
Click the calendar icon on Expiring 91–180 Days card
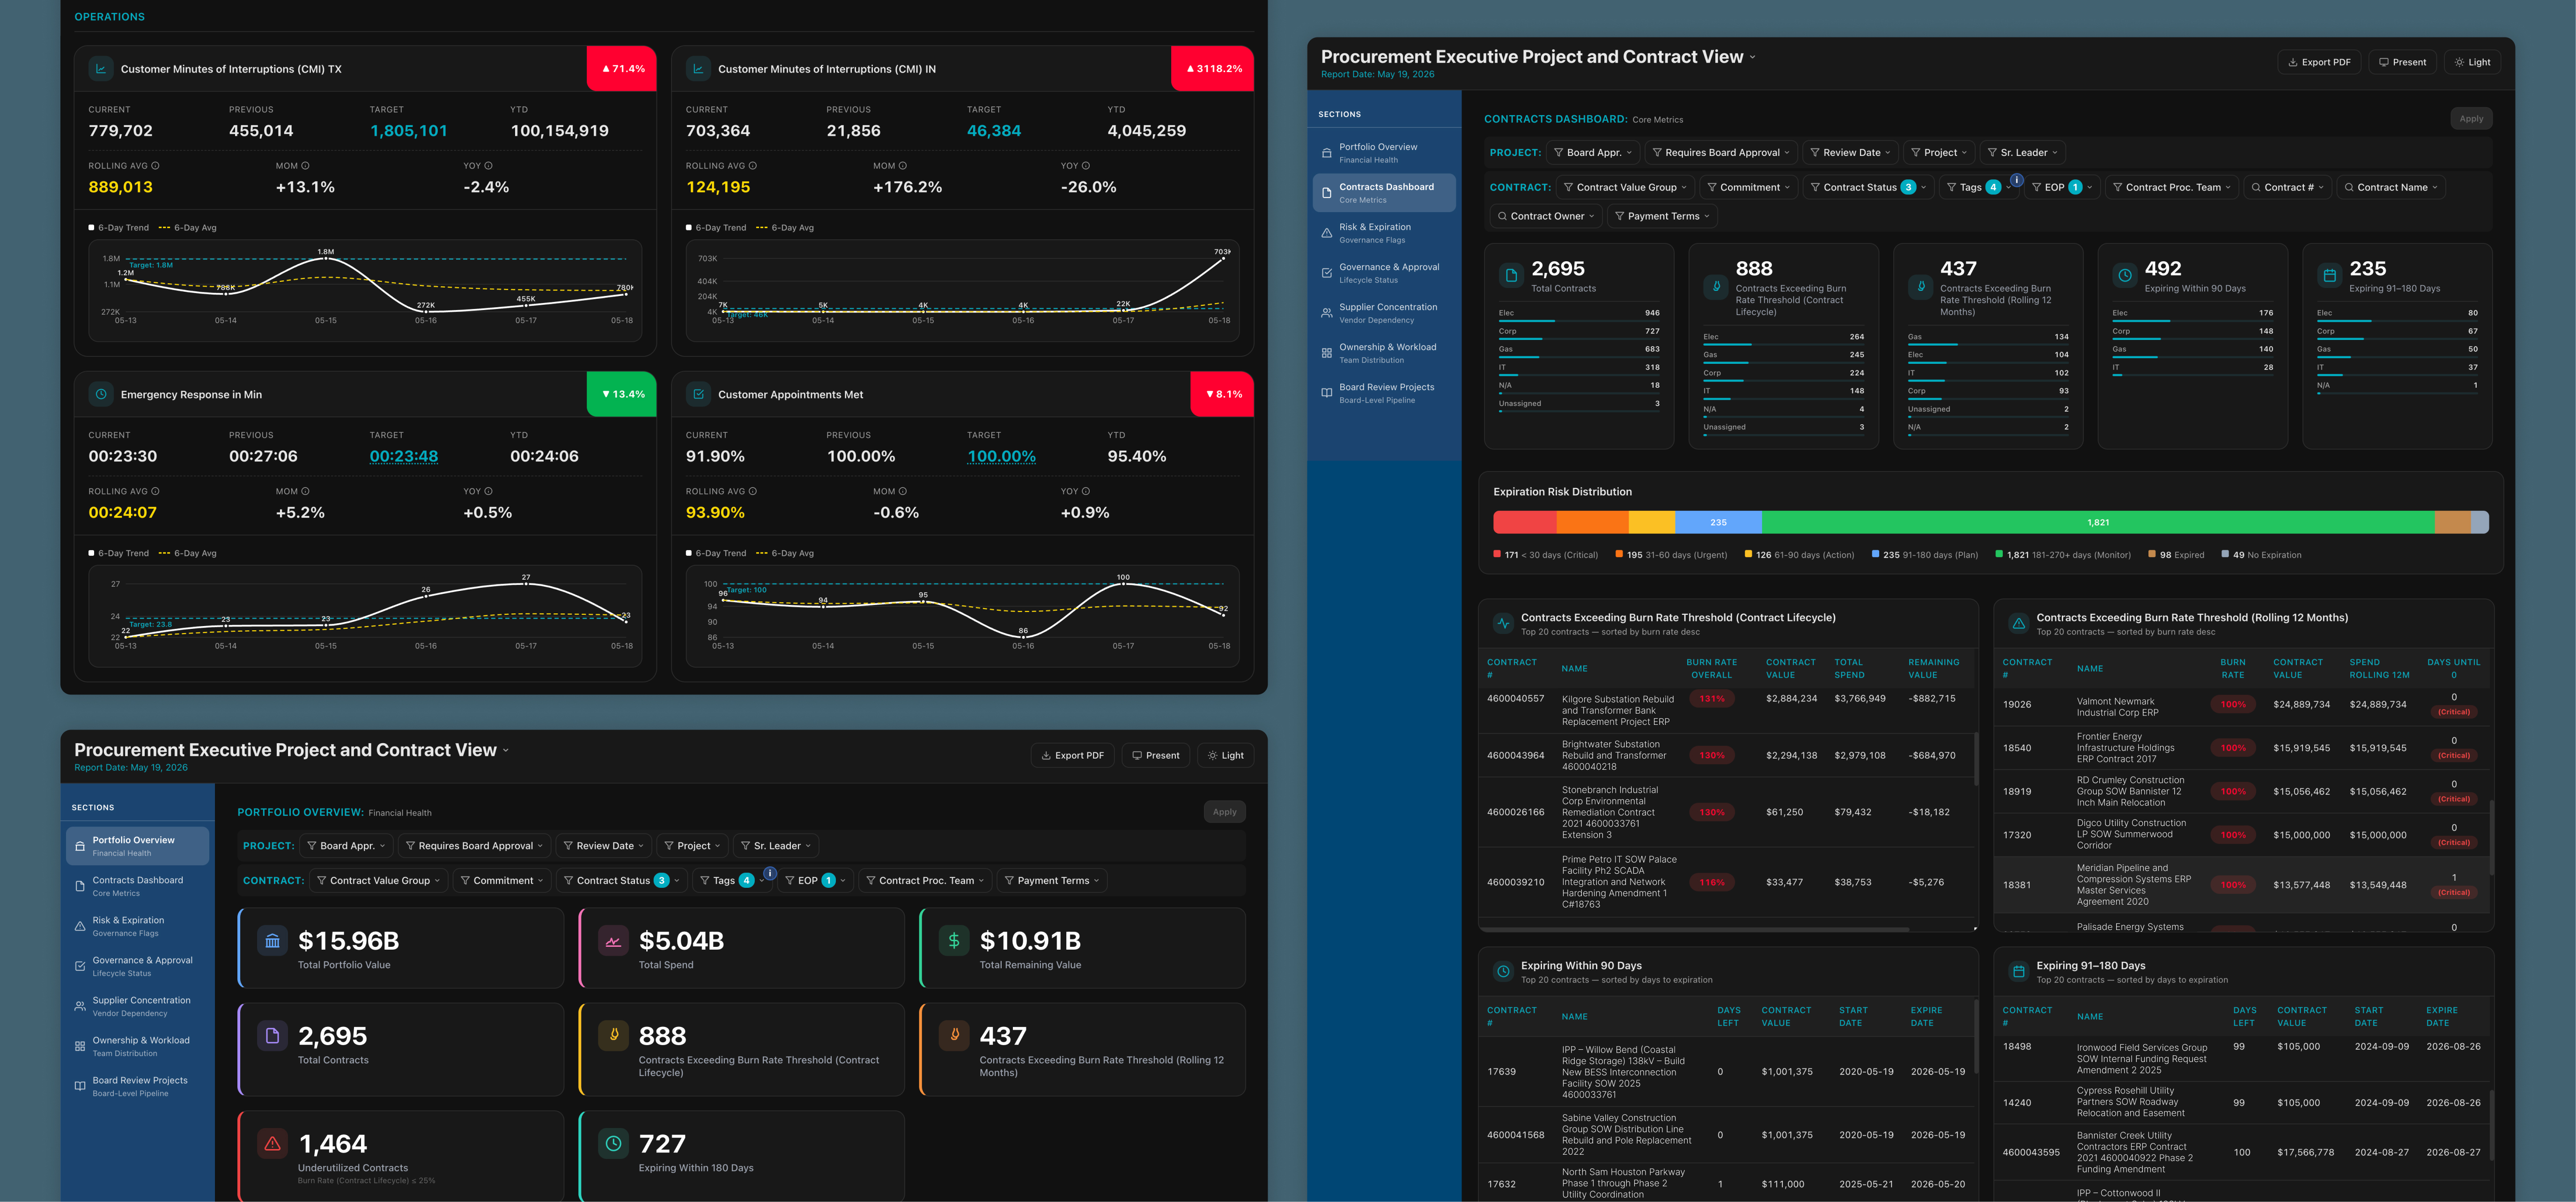point(2329,275)
